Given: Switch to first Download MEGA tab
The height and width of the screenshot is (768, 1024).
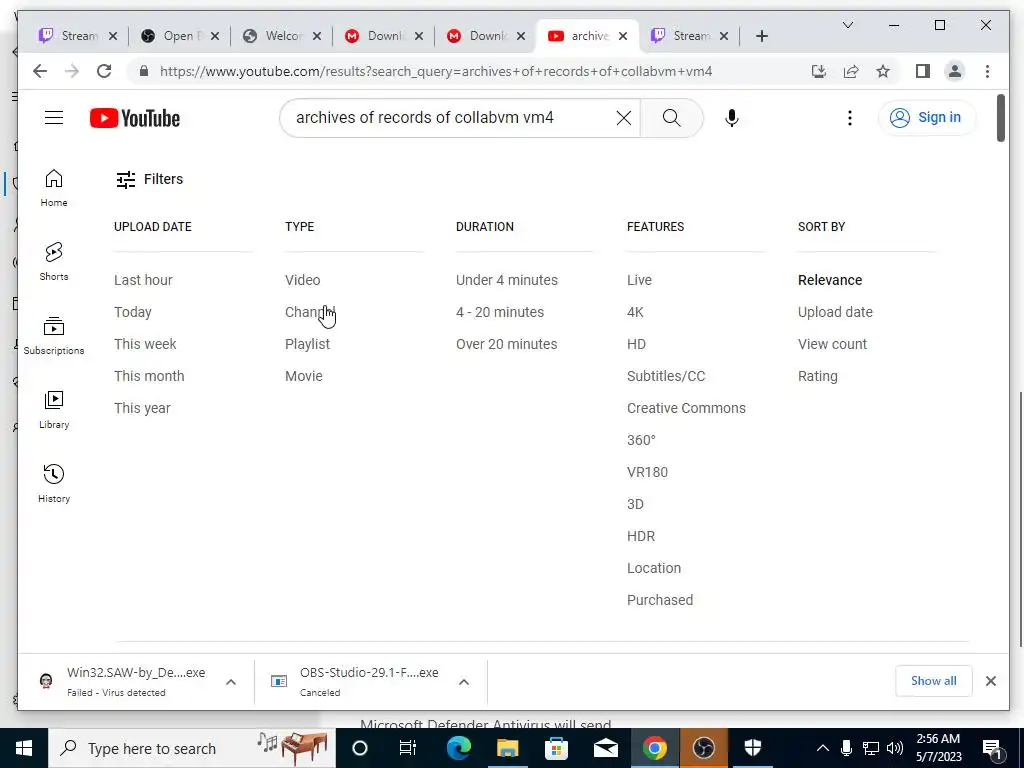Looking at the screenshot, I should click(376, 36).
